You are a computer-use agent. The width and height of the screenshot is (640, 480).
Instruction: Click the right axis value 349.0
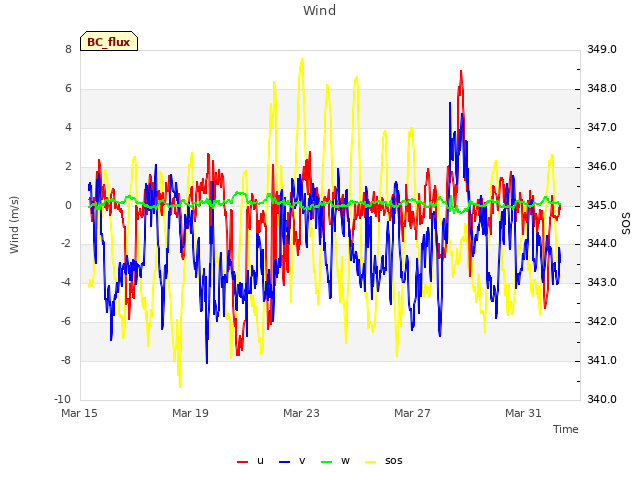[x=602, y=49]
